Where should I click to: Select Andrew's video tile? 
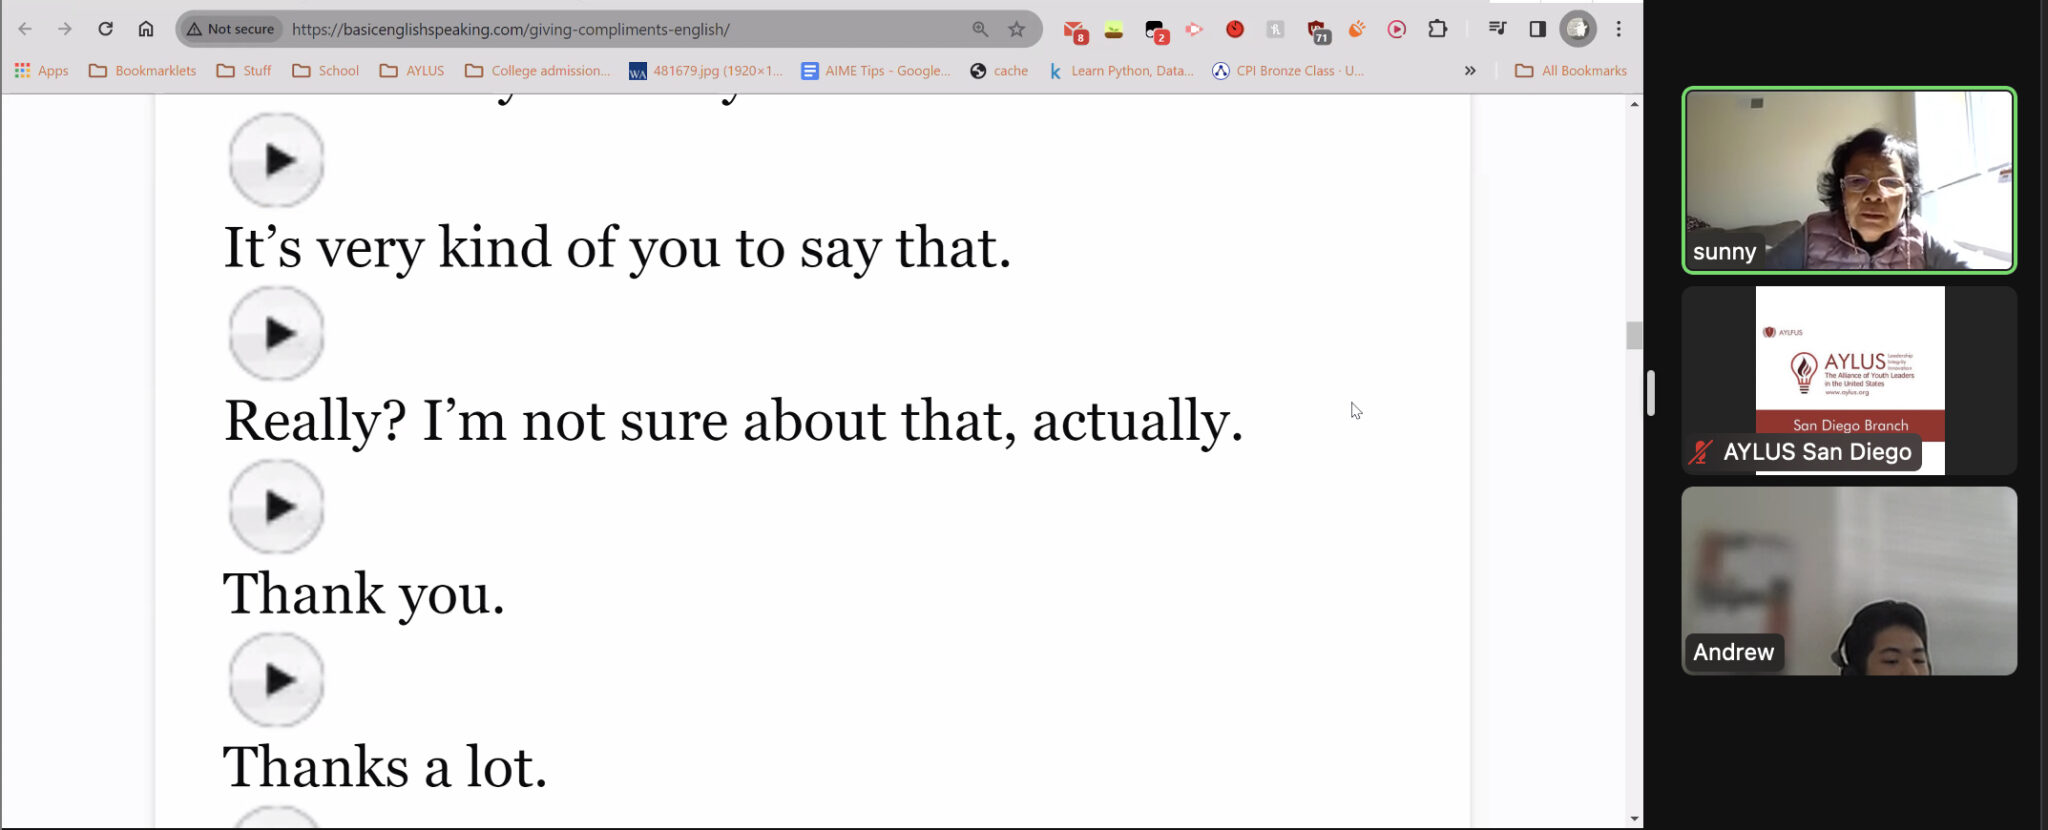pyautogui.click(x=1849, y=581)
